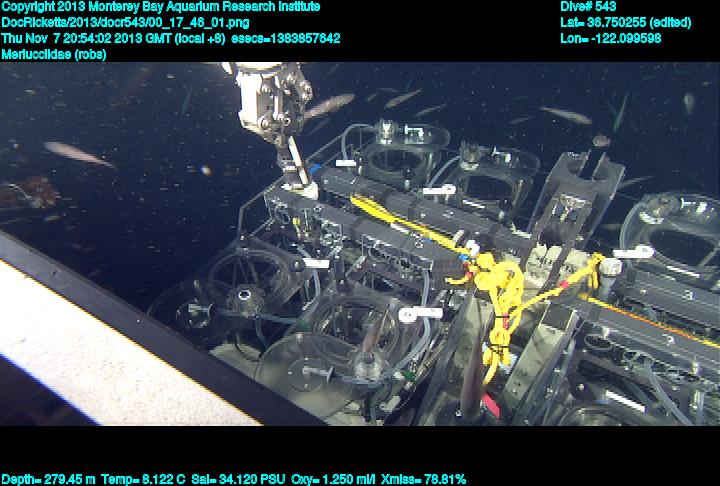Click the orange rail on the right
720x486 pixels.
(x=650, y=320)
